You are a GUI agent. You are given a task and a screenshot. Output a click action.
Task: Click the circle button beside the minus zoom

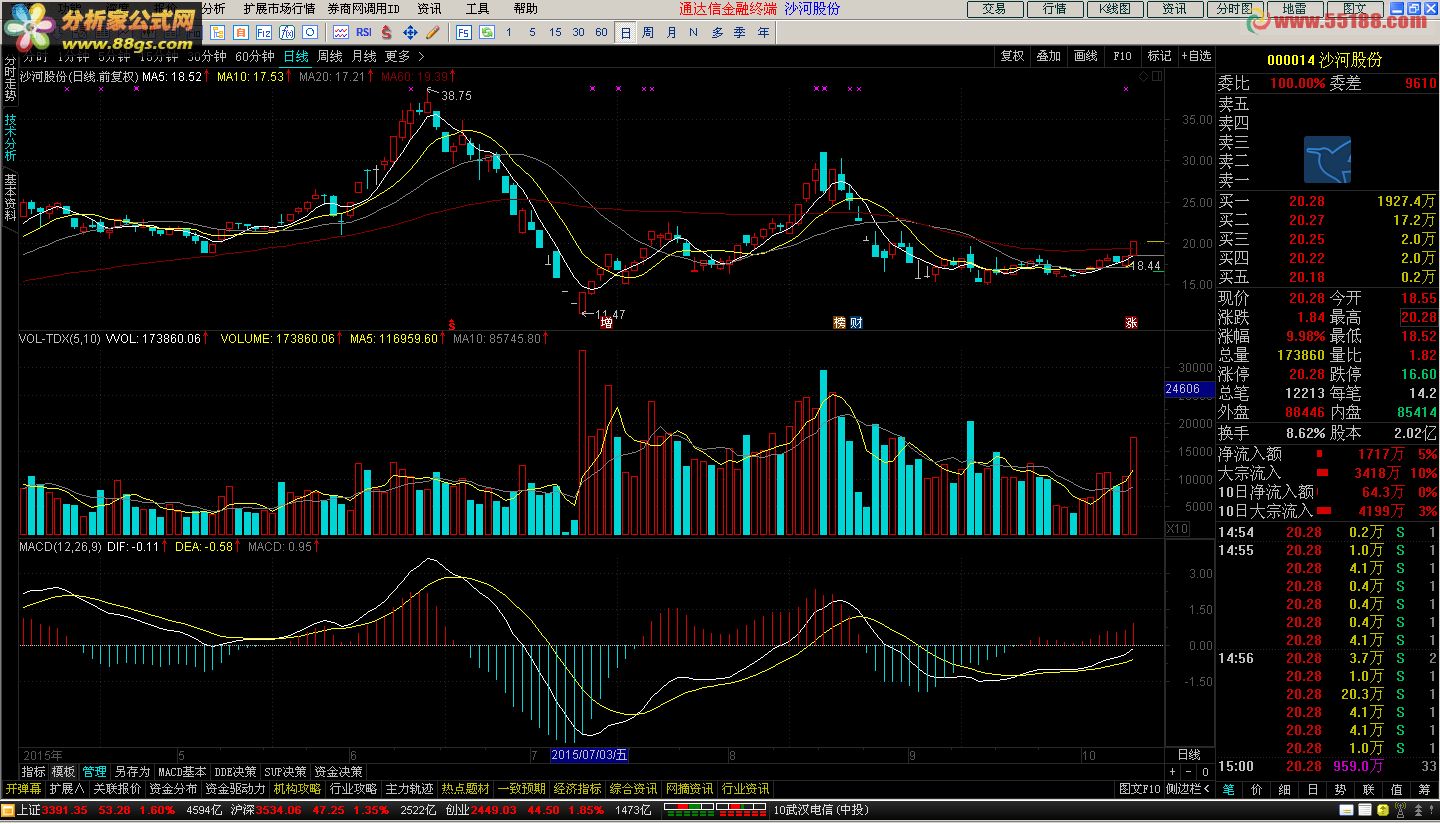pyautogui.click(x=1205, y=772)
